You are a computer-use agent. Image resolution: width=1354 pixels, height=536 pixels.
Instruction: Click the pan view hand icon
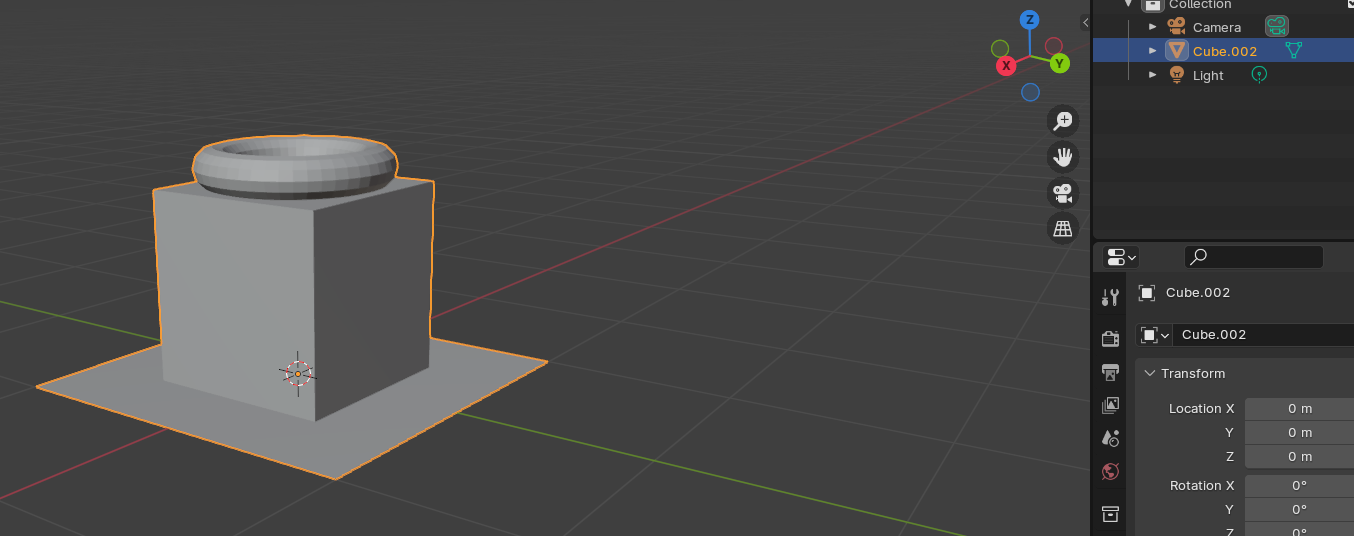pyautogui.click(x=1062, y=157)
